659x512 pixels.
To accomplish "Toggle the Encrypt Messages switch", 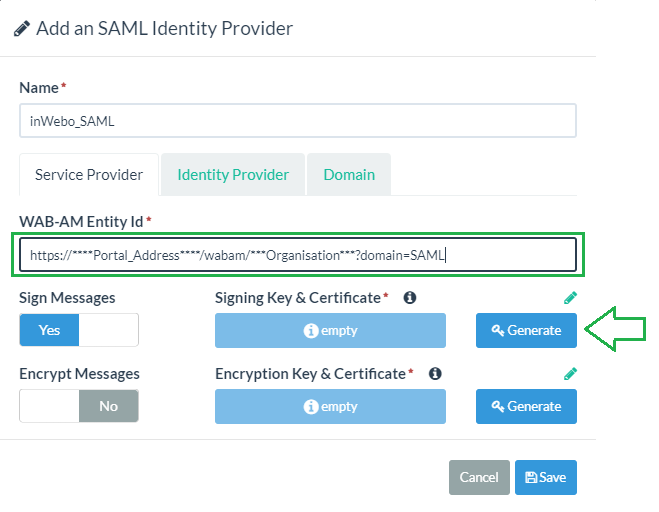I will pyautogui.click(x=79, y=406).
